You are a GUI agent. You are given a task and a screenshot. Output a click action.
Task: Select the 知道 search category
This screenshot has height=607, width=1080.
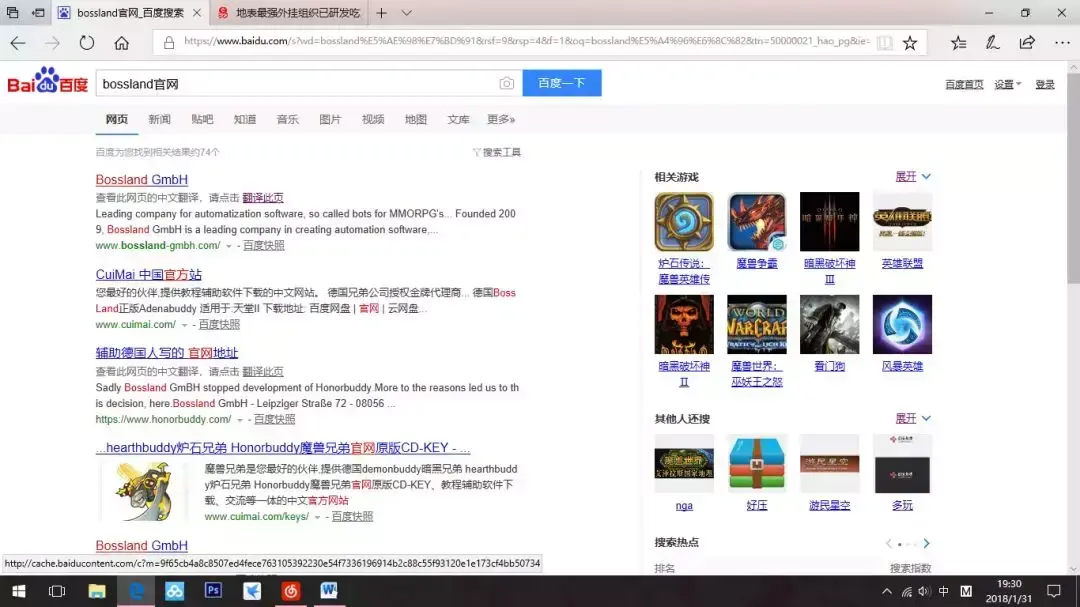[x=245, y=119]
